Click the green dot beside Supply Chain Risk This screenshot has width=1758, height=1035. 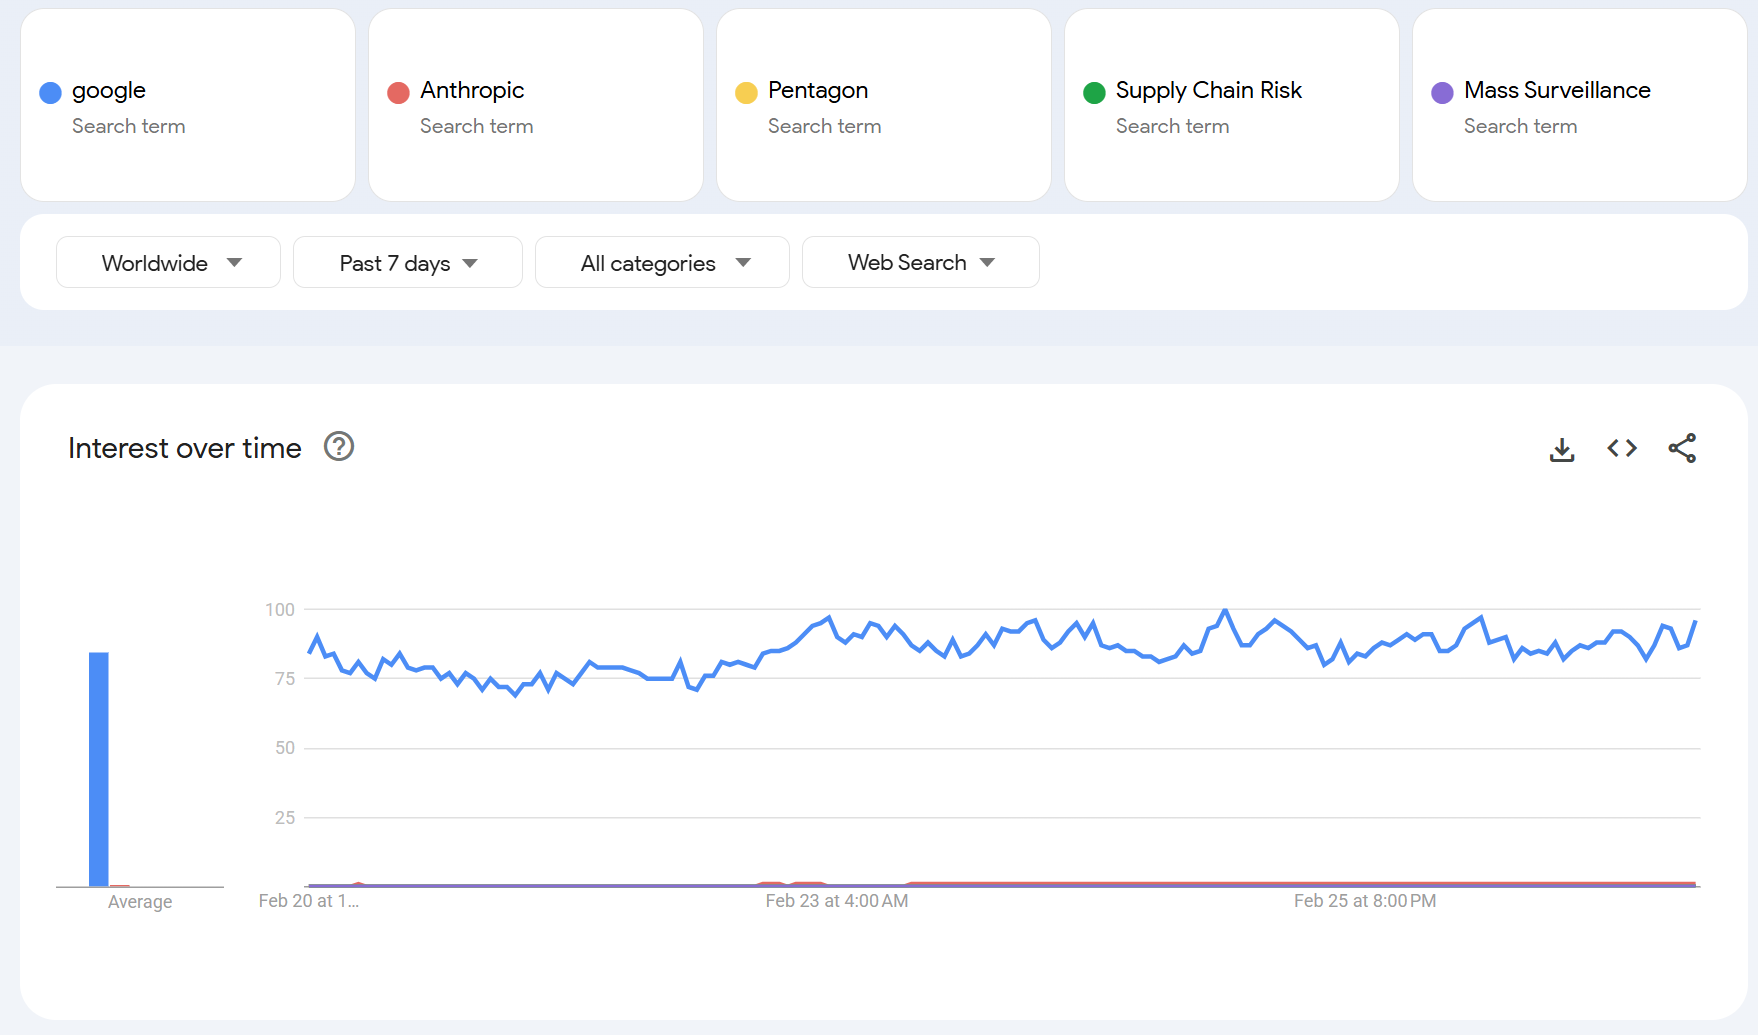click(1094, 93)
